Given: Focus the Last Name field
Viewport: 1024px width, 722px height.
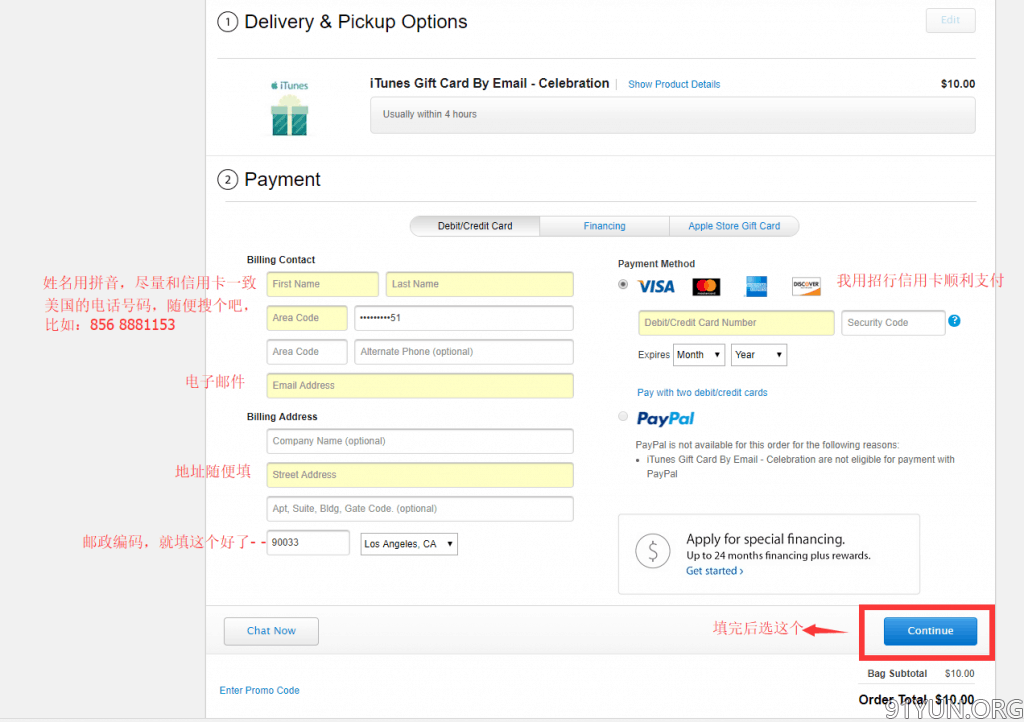Looking at the screenshot, I should click(479, 284).
